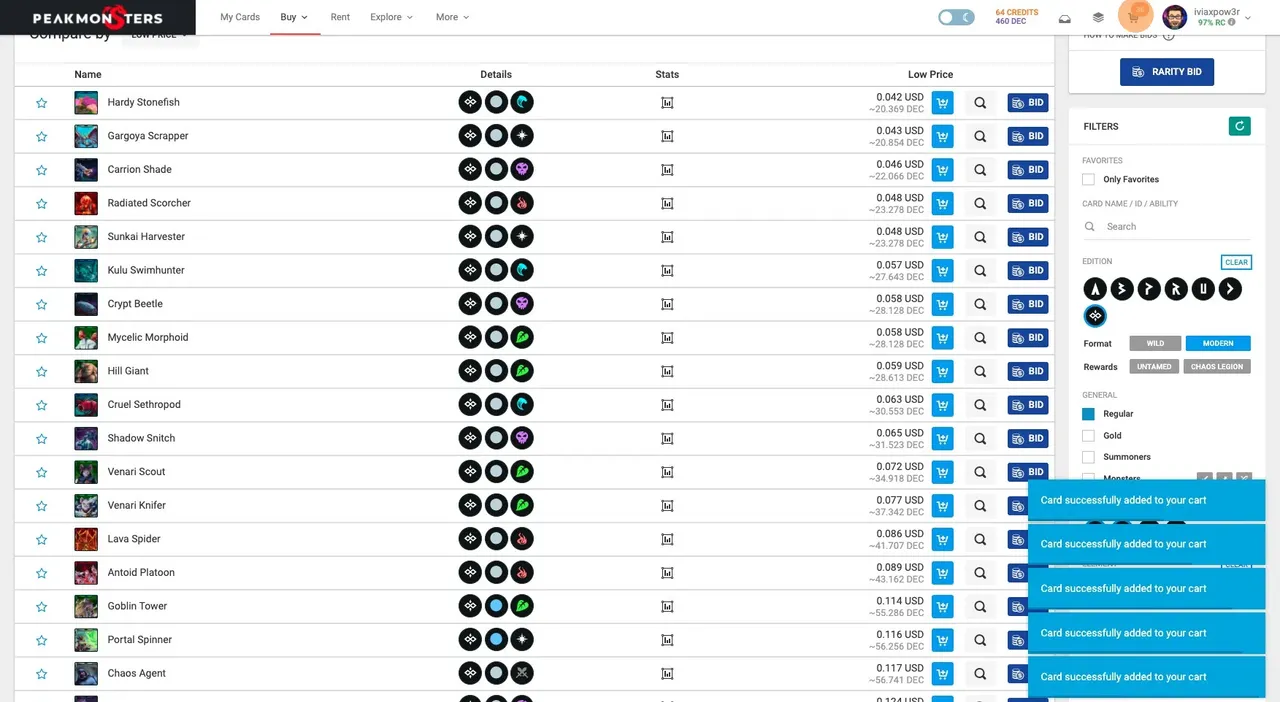The height and width of the screenshot is (702, 1280).
Task: Add Lava Spider to cart
Action: [942, 539]
